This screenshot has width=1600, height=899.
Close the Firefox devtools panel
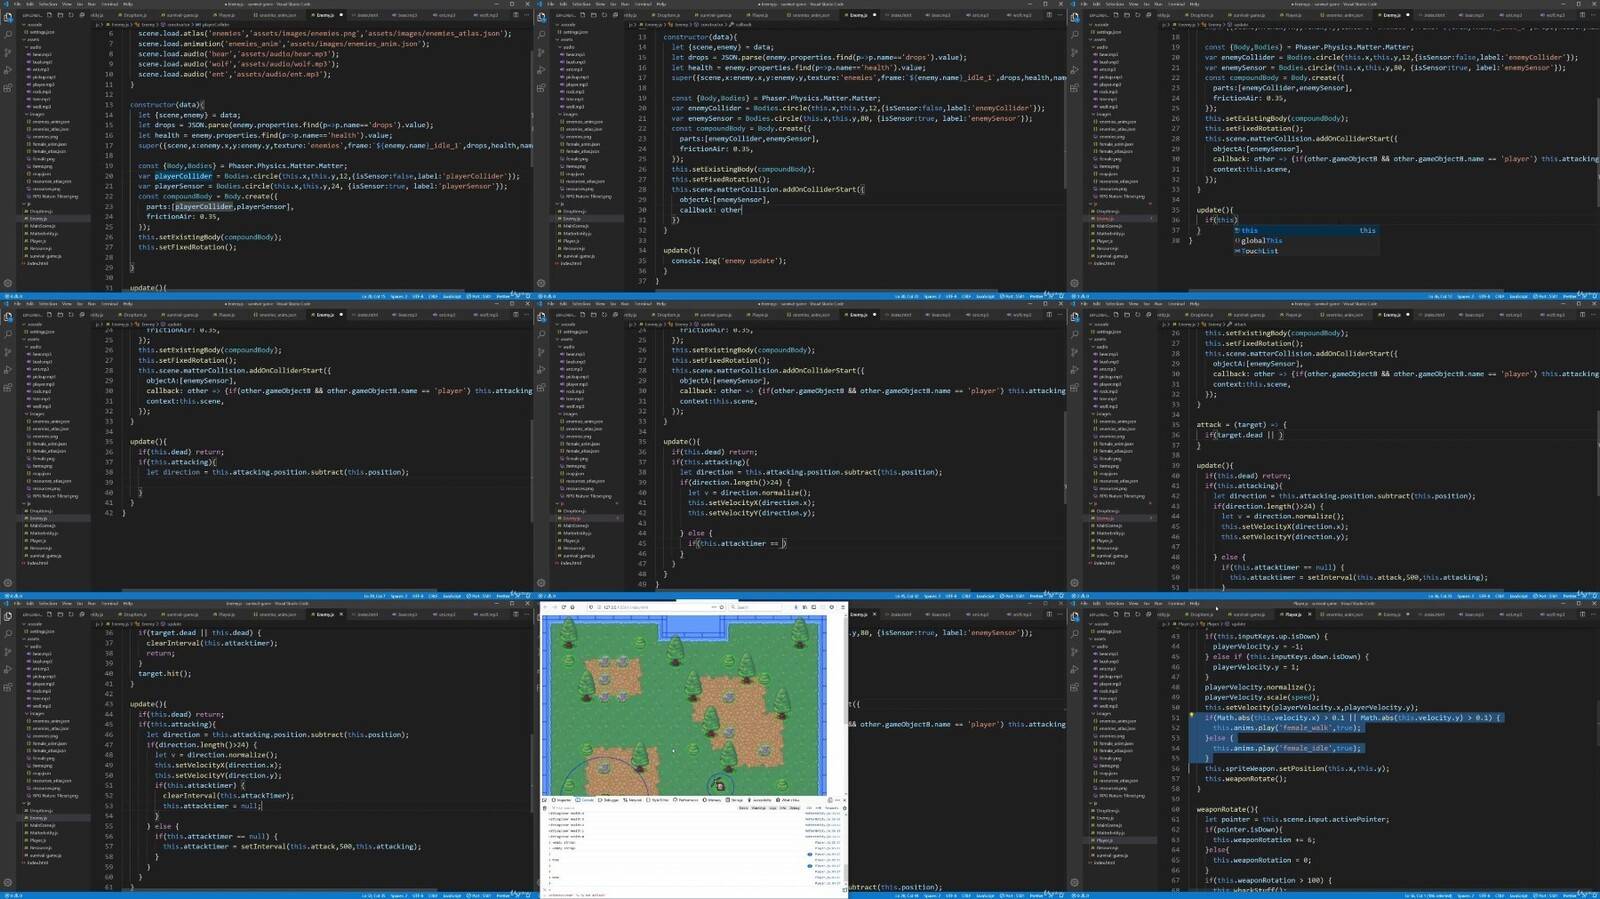coord(845,800)
